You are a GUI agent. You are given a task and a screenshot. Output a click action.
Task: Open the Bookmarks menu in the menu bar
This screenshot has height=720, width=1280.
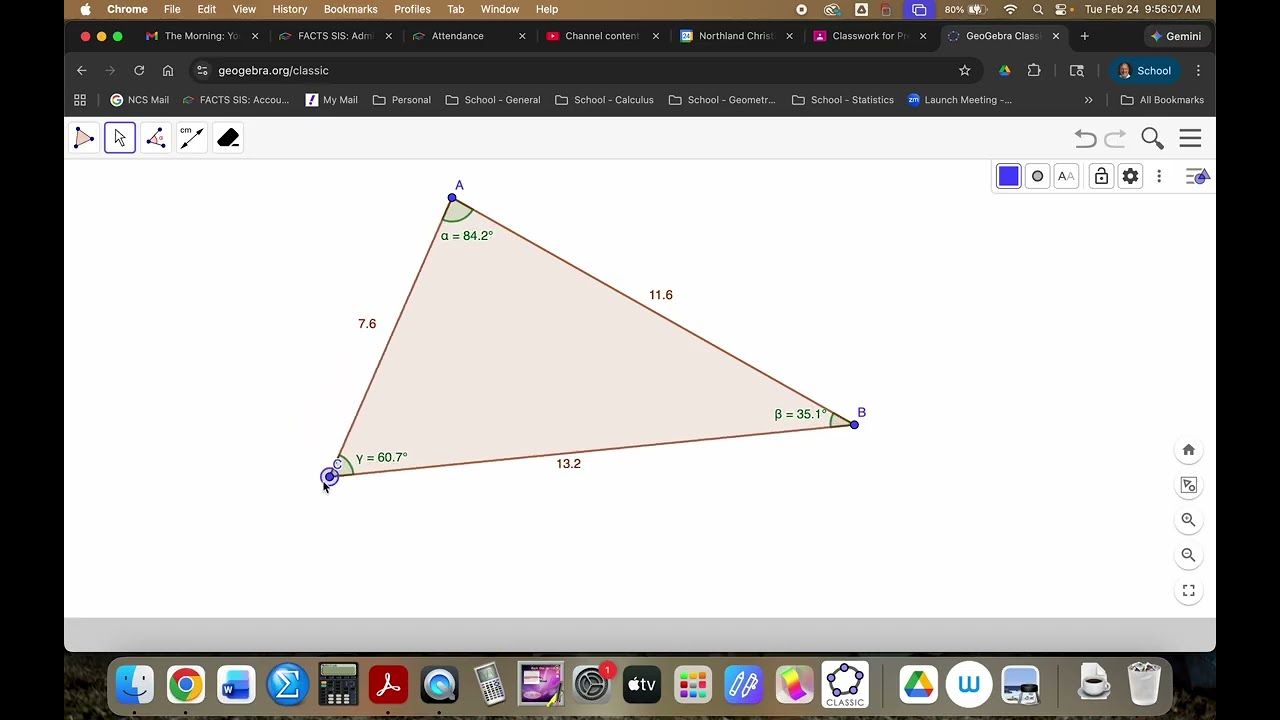[350, 9]
